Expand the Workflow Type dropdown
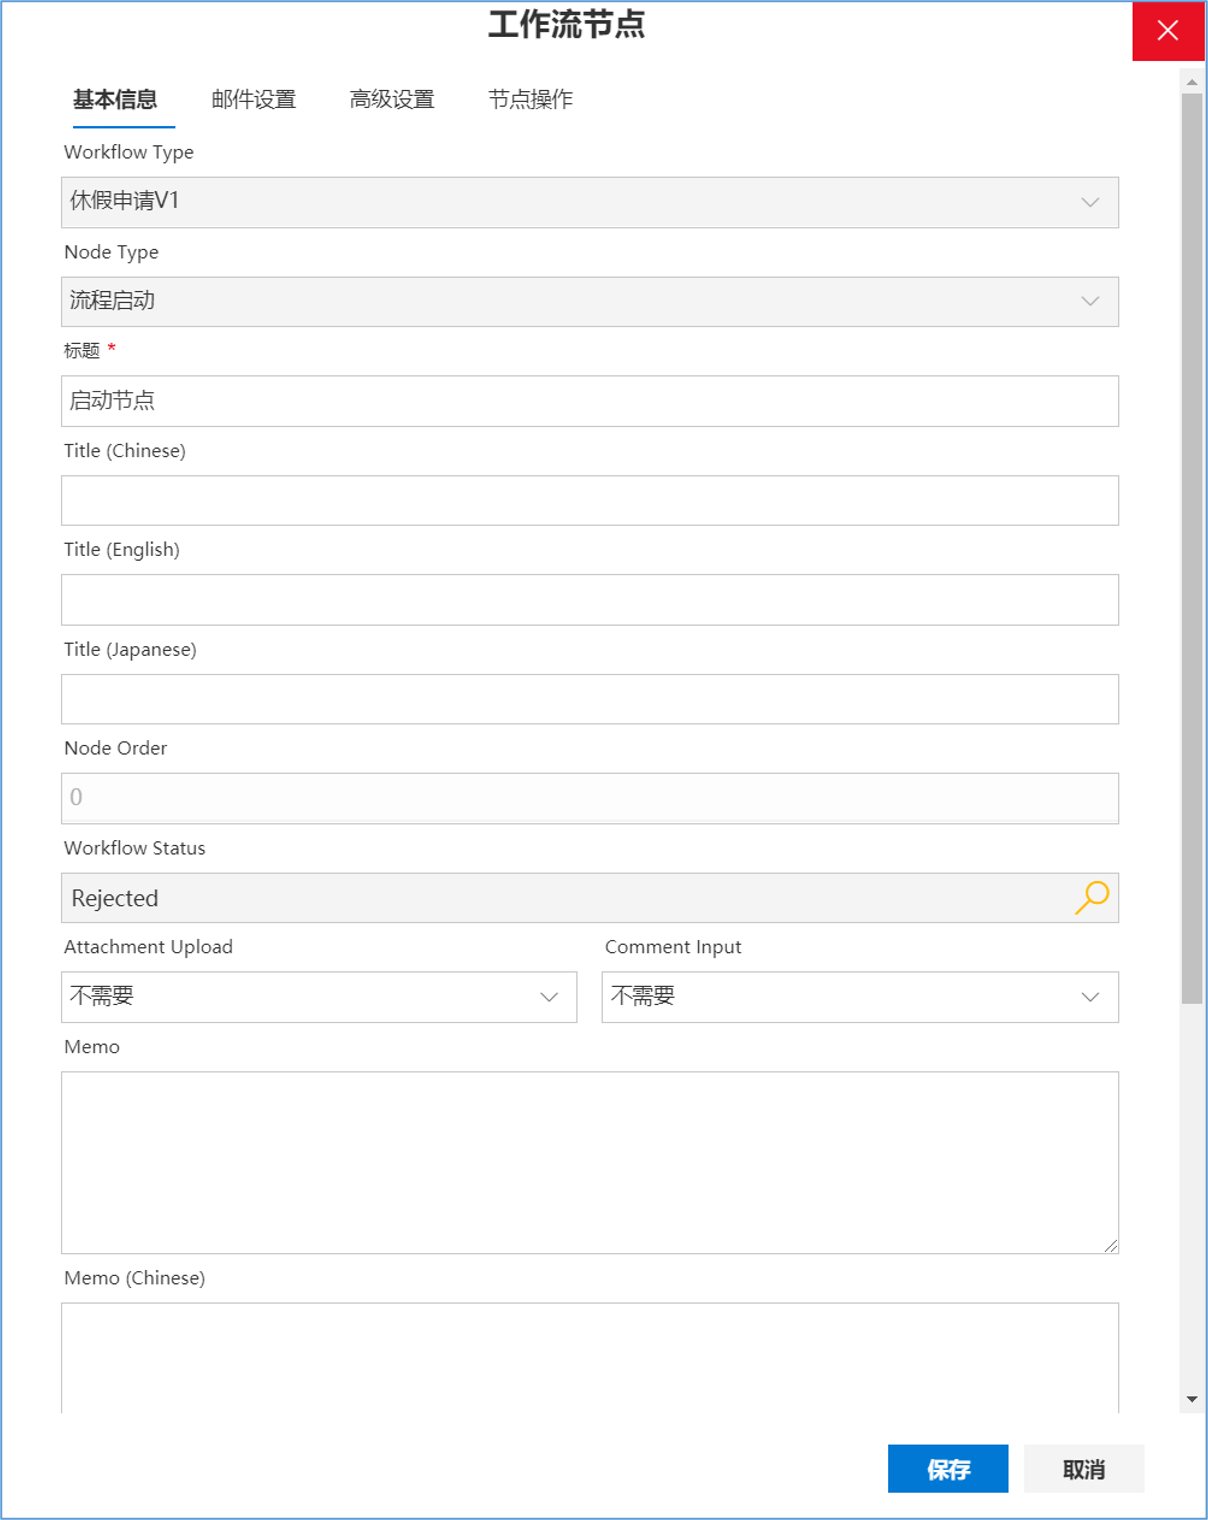The image size is (1208, 1520). [x=590, y=202]
